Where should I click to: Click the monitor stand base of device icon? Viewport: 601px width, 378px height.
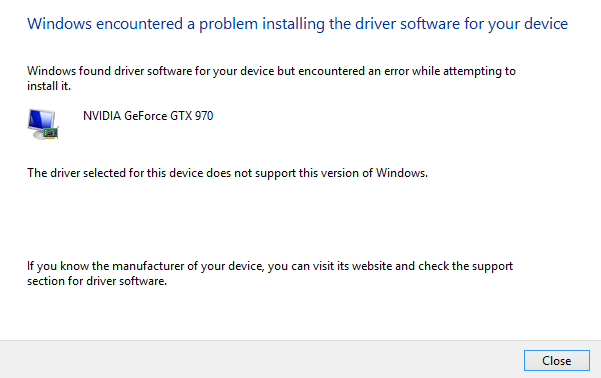click(41, 135)
